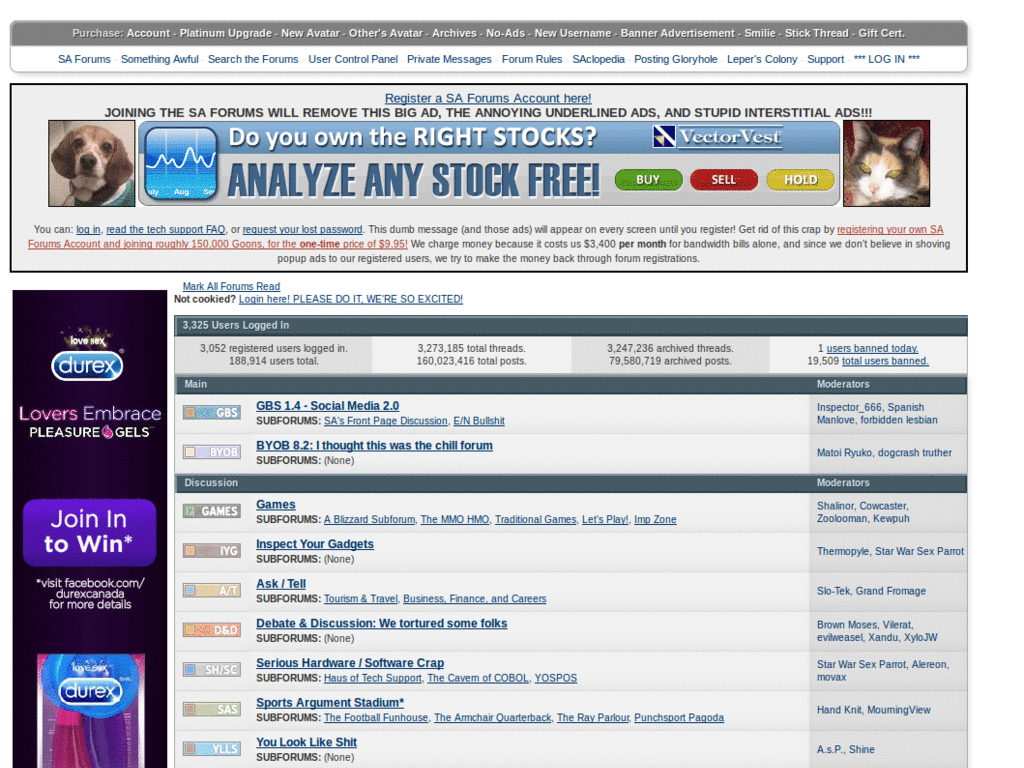Click the stock chart icon in banner ad

181,163
